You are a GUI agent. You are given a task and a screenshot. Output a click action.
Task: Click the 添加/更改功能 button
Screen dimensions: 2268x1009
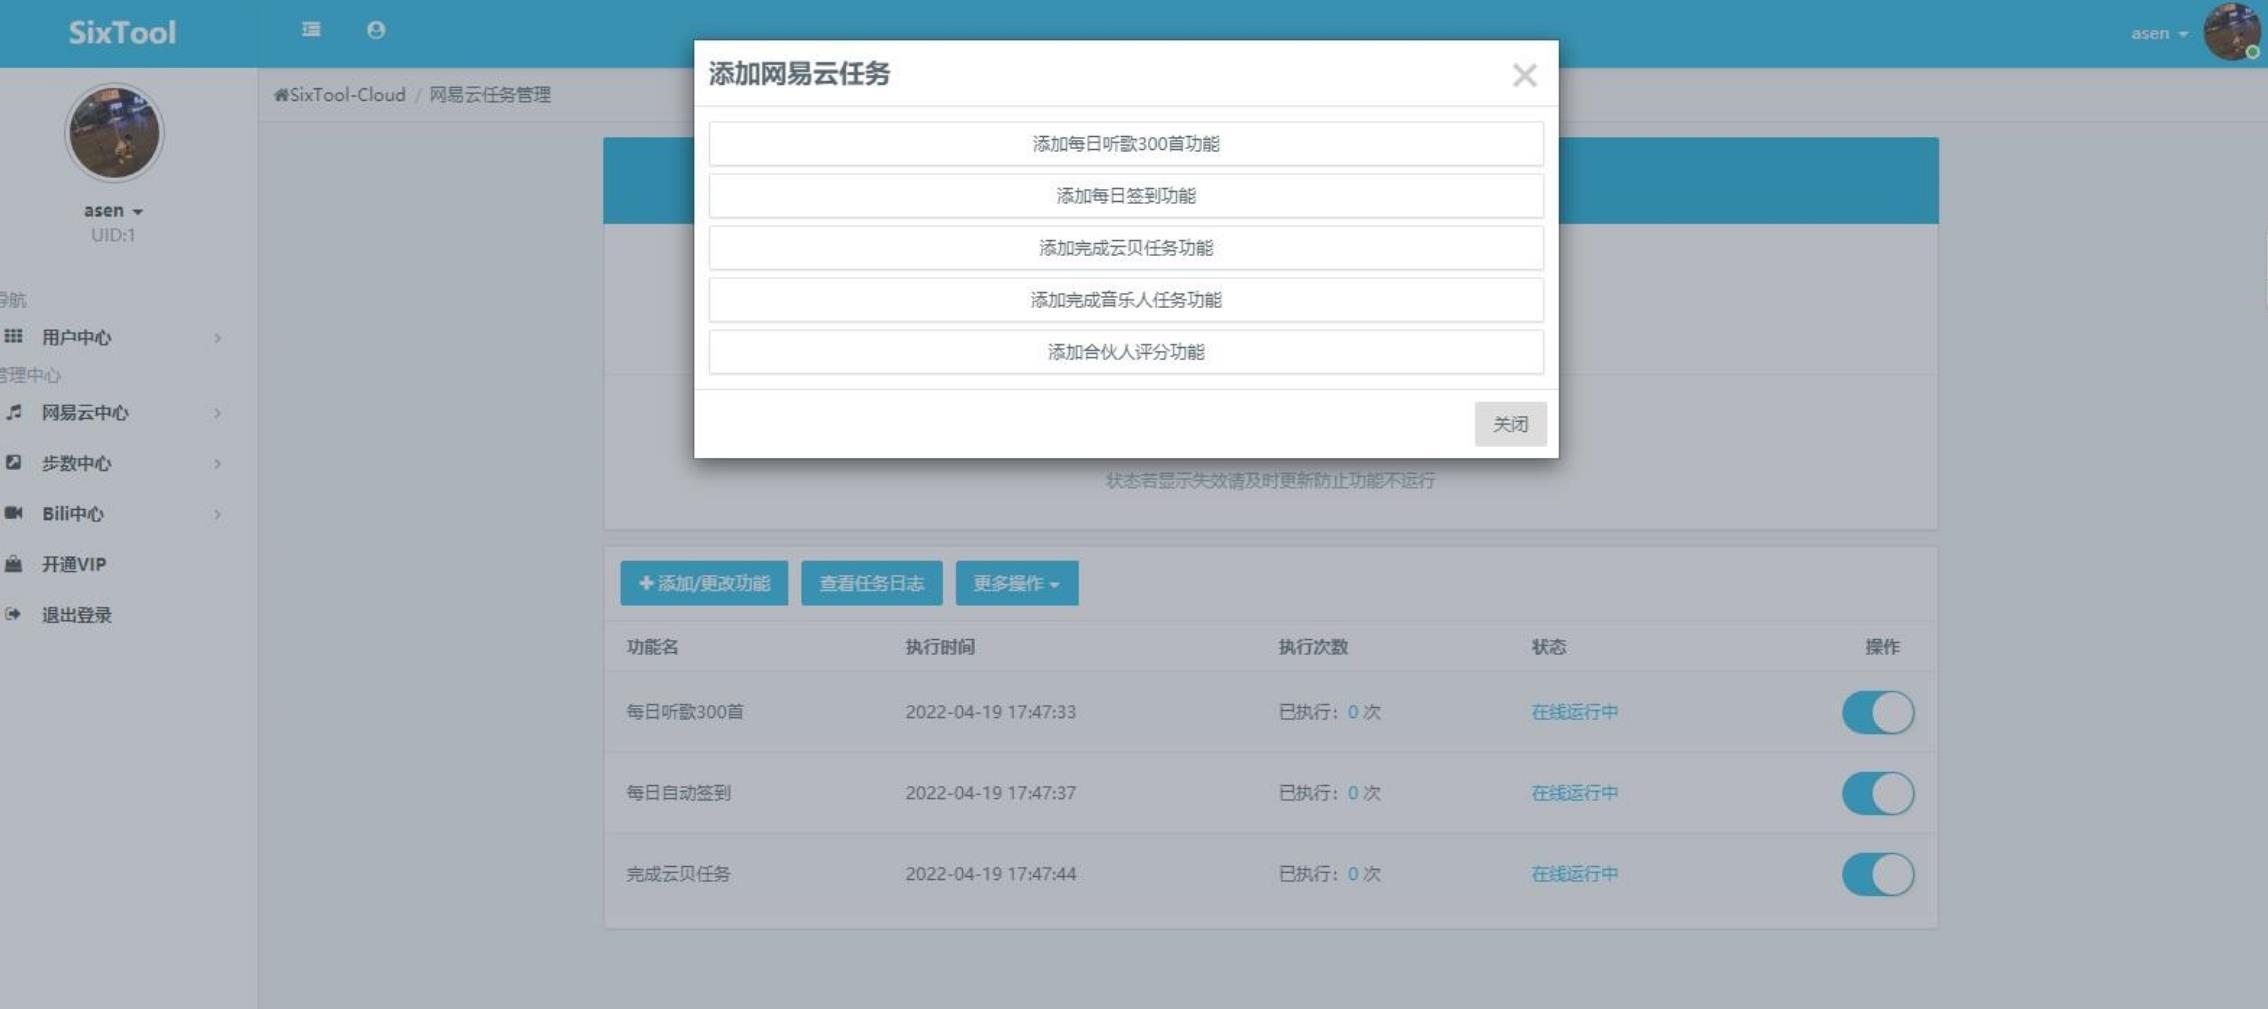point(704,583)
